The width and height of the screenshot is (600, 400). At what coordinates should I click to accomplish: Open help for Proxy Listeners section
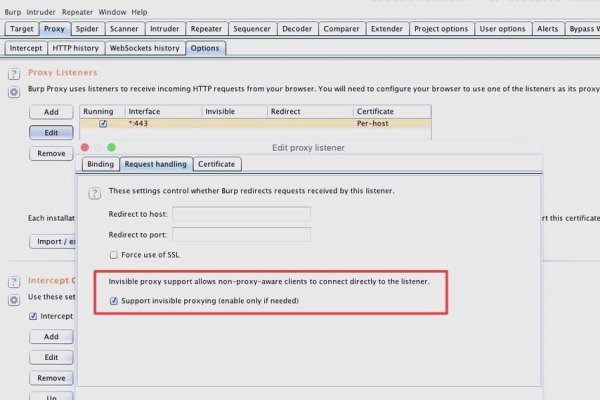point(14,74)
